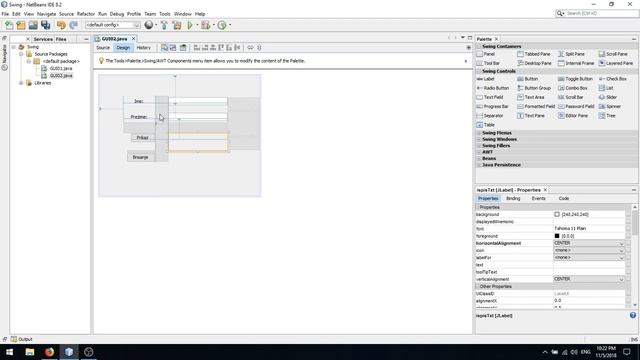Open the default config dropdown
This screenshot has height=360, width=640.
pyautogui.click(x=112, y=25)
